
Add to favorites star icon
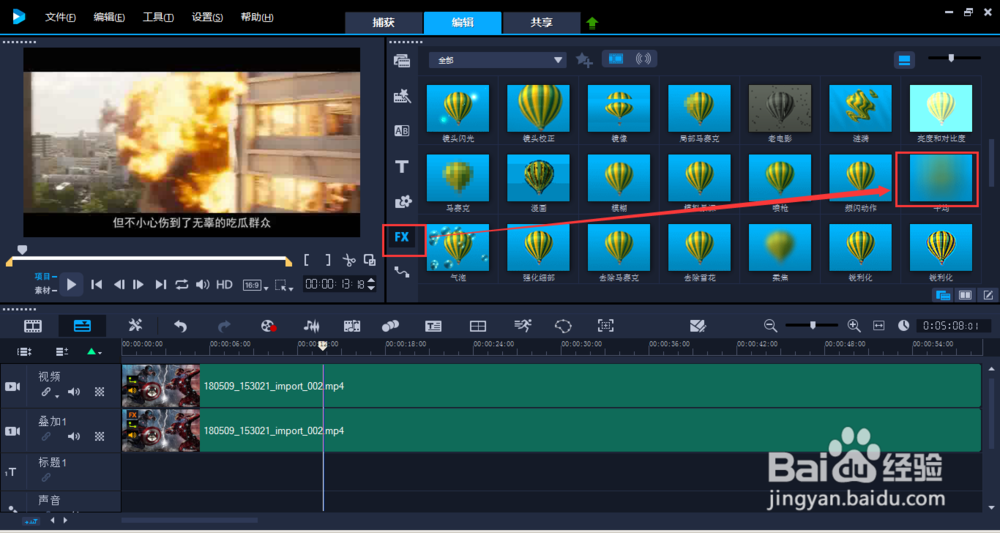(x=584, y=60)
